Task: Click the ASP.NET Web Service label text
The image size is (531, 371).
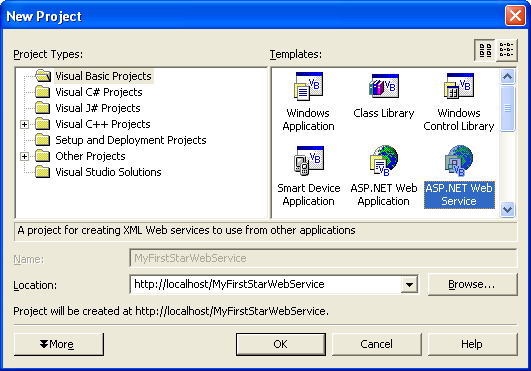Action: 459,195
